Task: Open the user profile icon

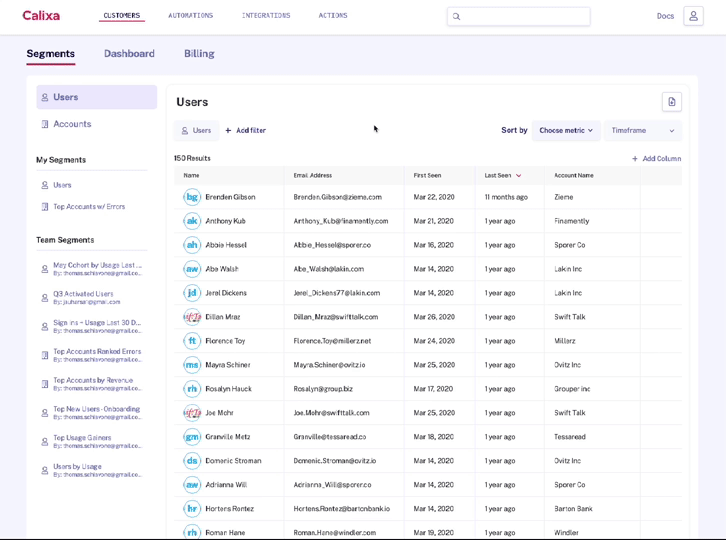Action: pyautogui.click(x=693, y=16)
